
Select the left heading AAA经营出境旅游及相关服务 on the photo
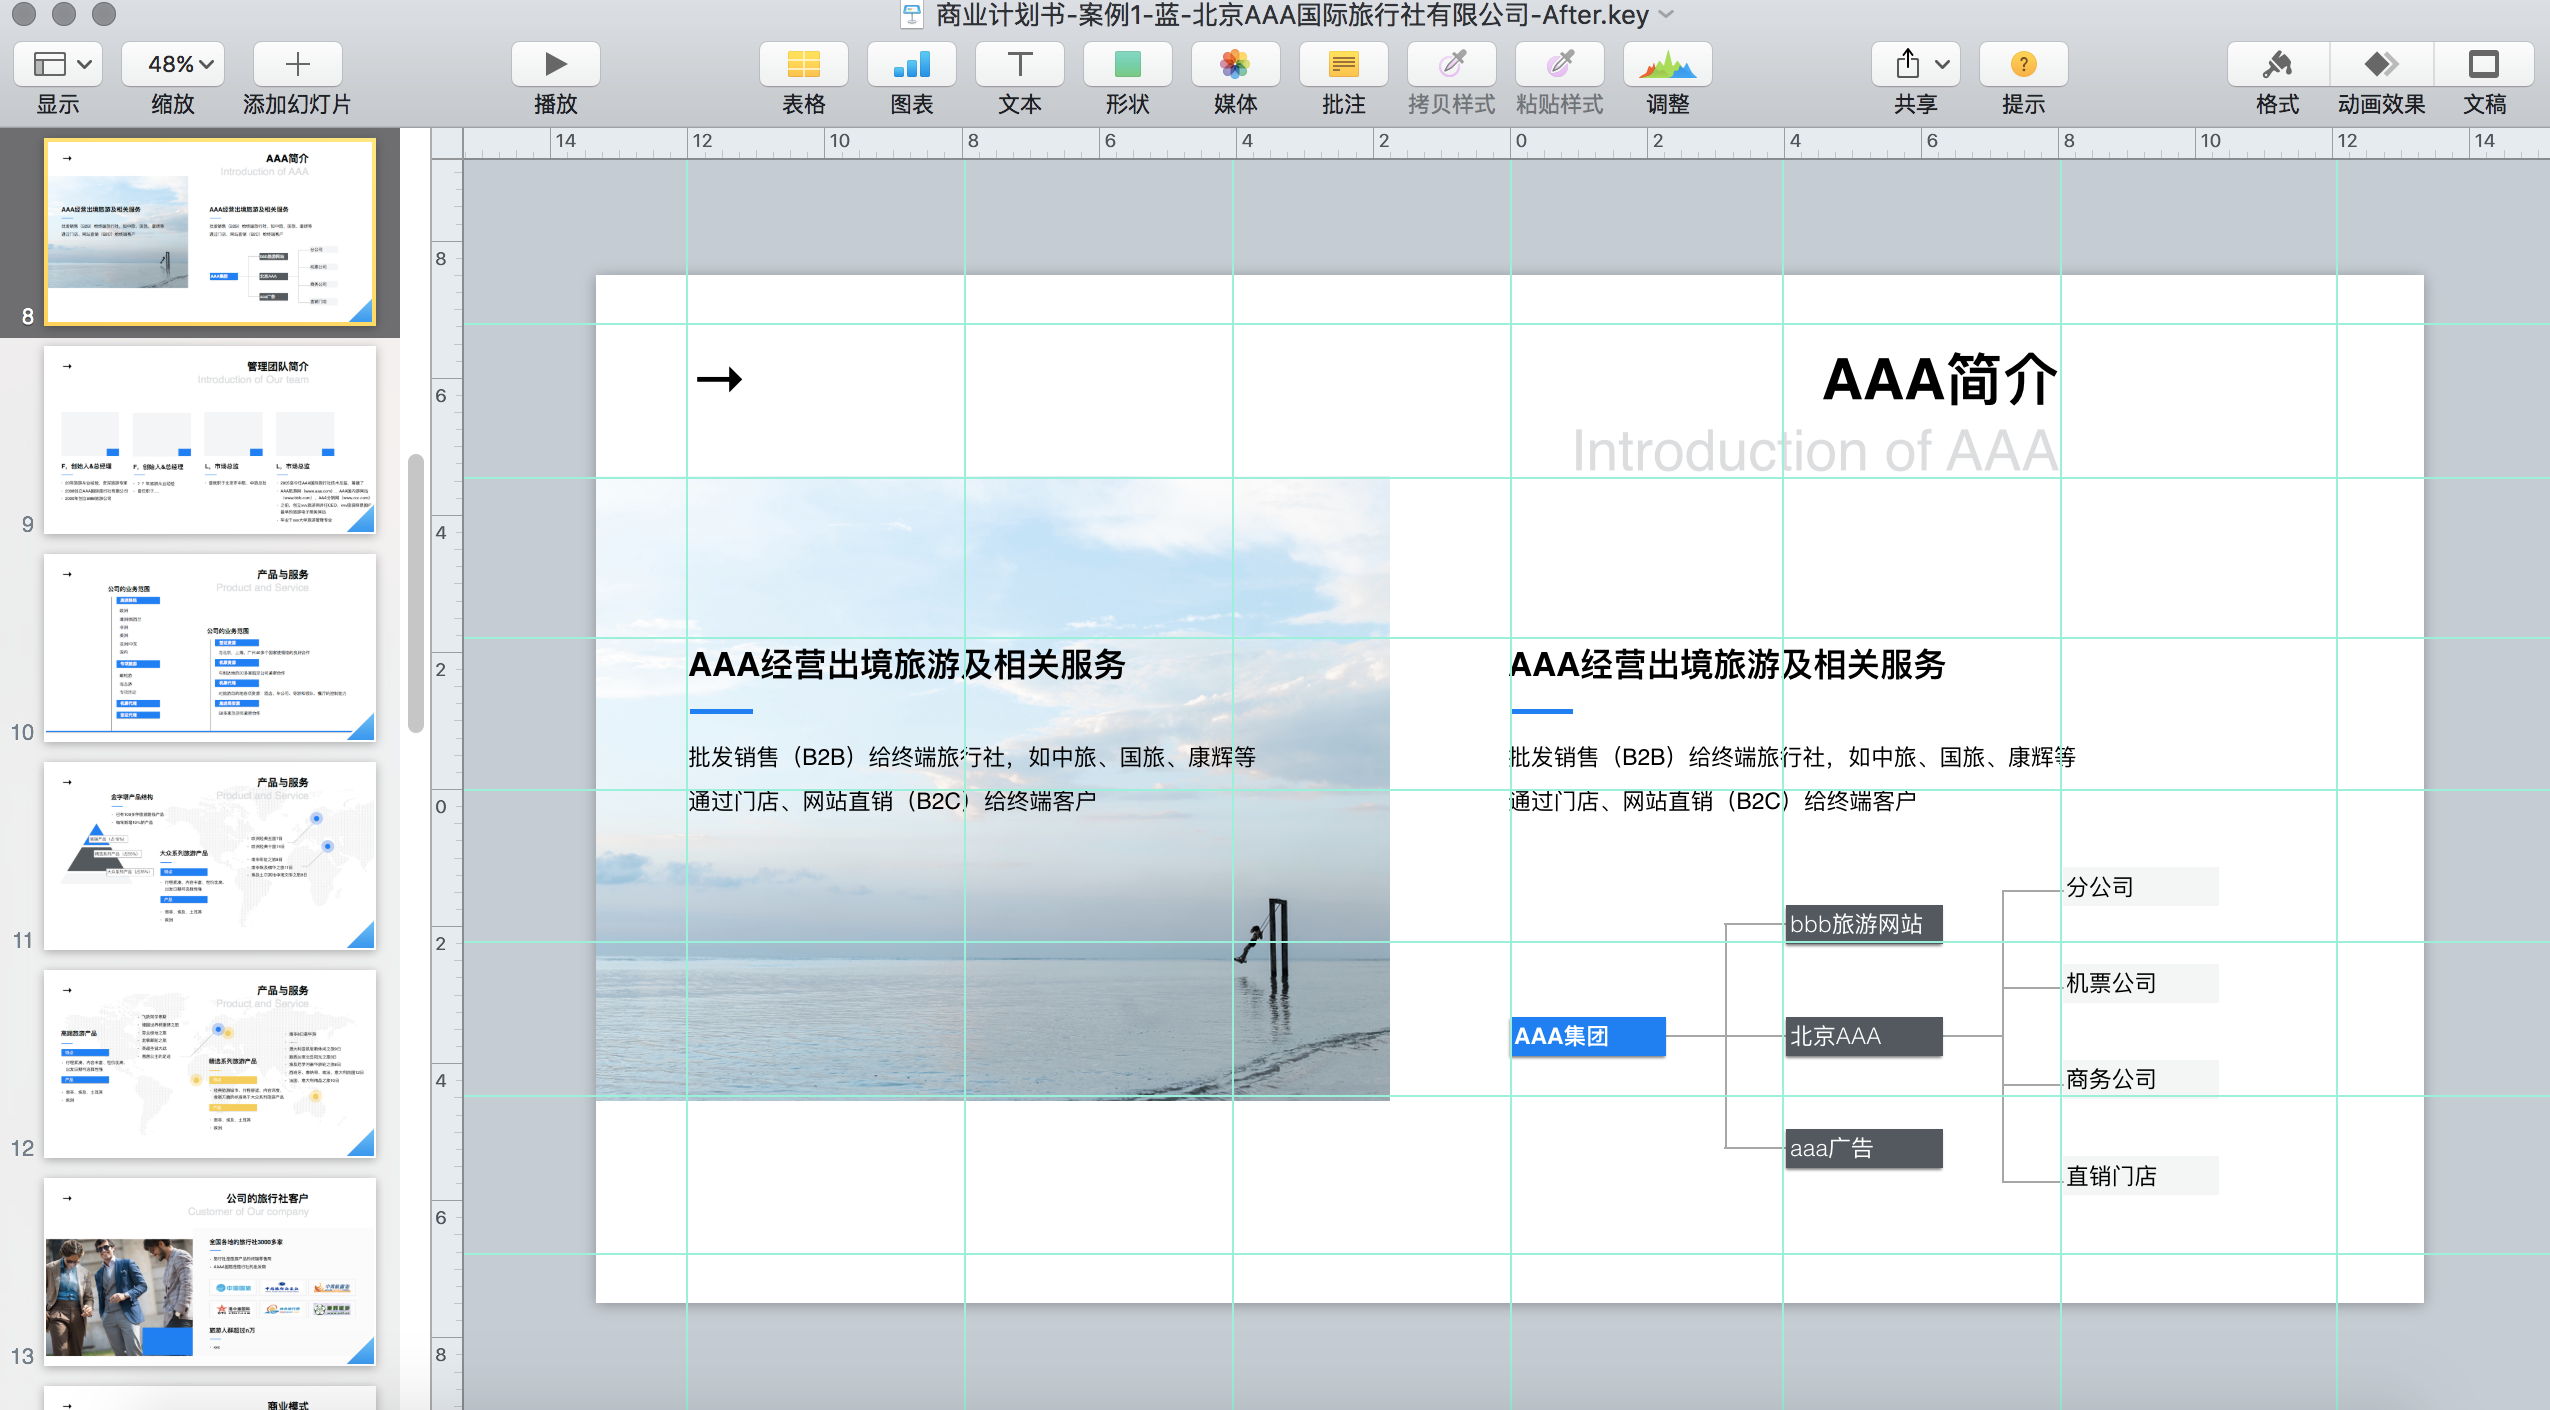[x=907, y=664]
